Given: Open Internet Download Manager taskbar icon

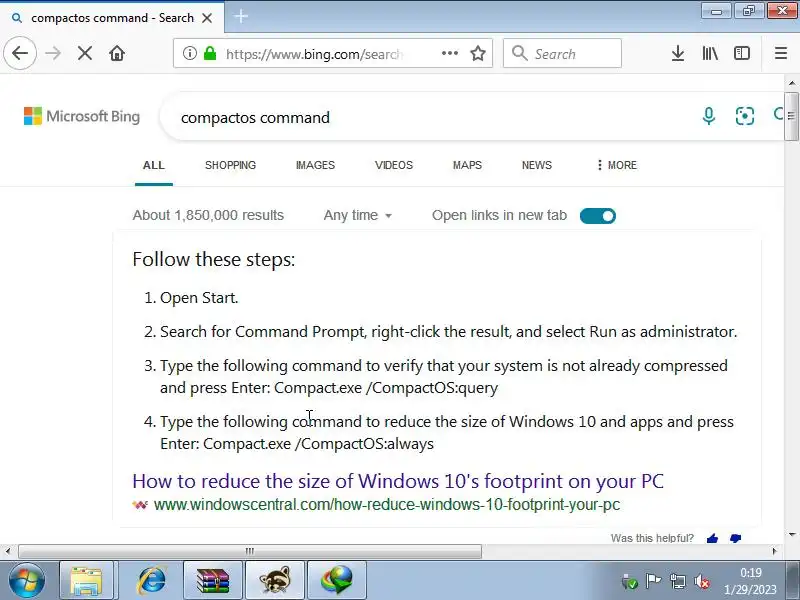Looking at the screenshot, I should pos(337,581).
